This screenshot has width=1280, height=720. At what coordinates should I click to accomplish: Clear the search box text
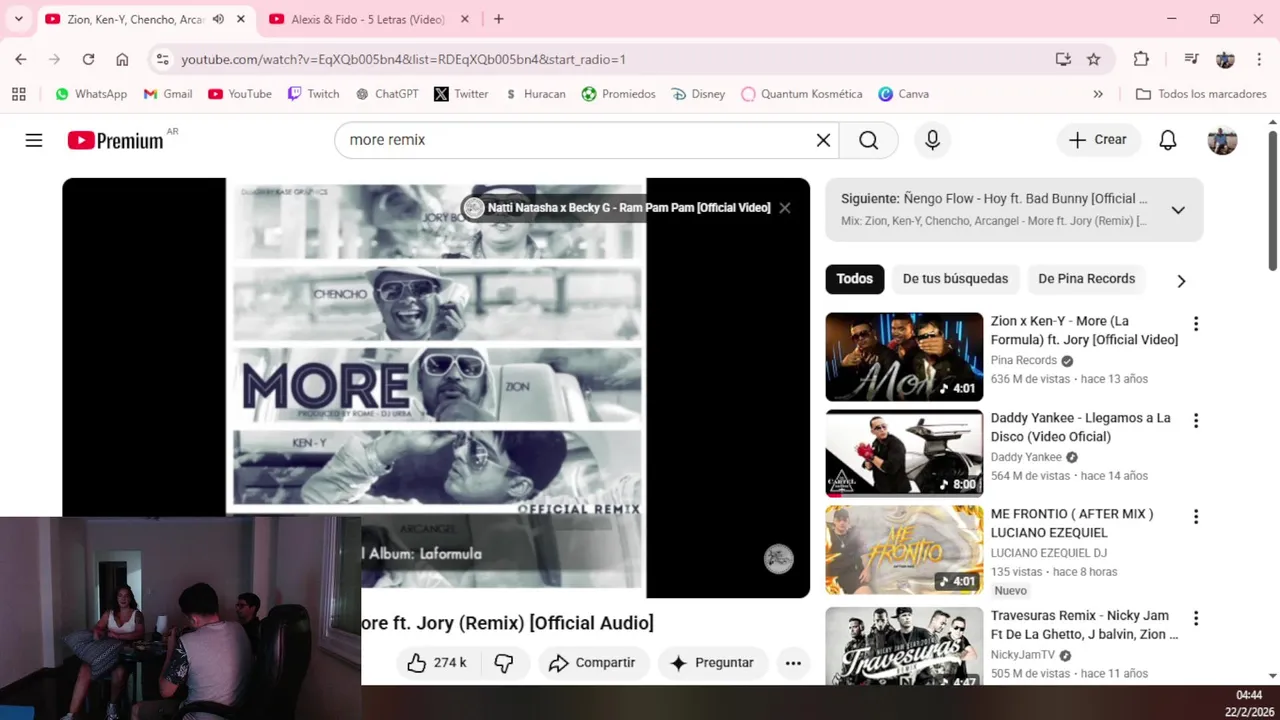click(x=823, y=140)
